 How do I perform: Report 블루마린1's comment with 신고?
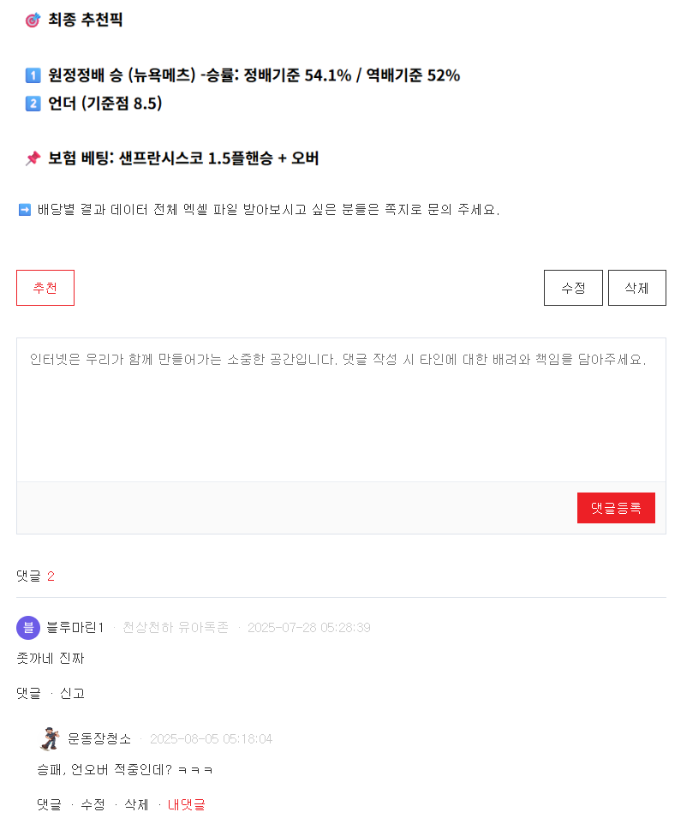(x=73, y=693)
